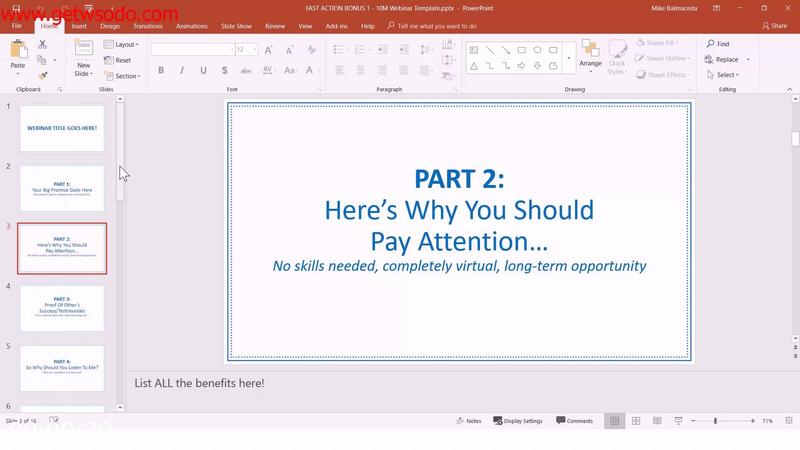Click the zoom slider handle

(x=715, y=421)
